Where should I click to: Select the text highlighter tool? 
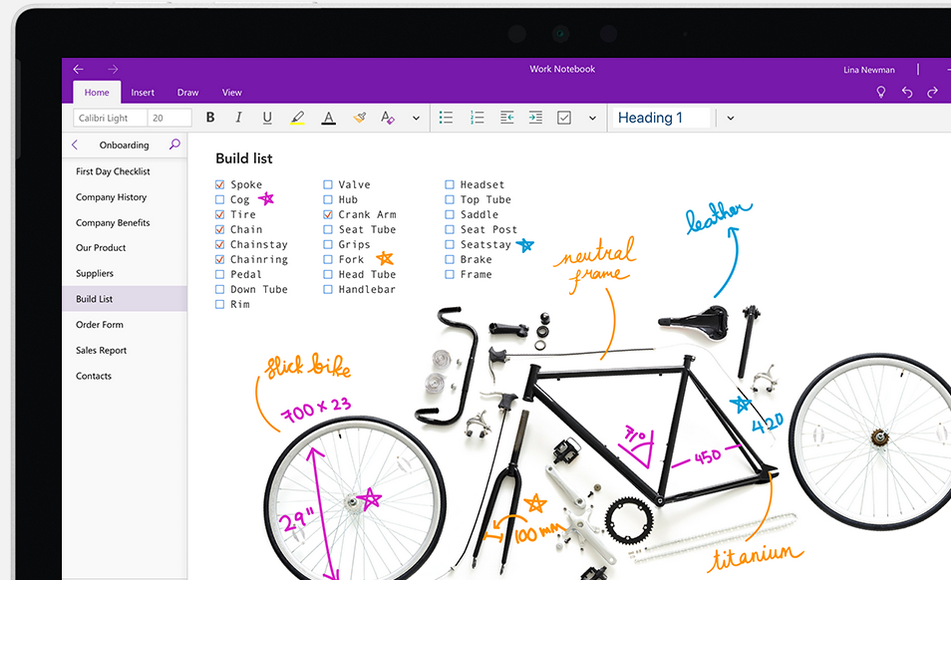(297, 118)
